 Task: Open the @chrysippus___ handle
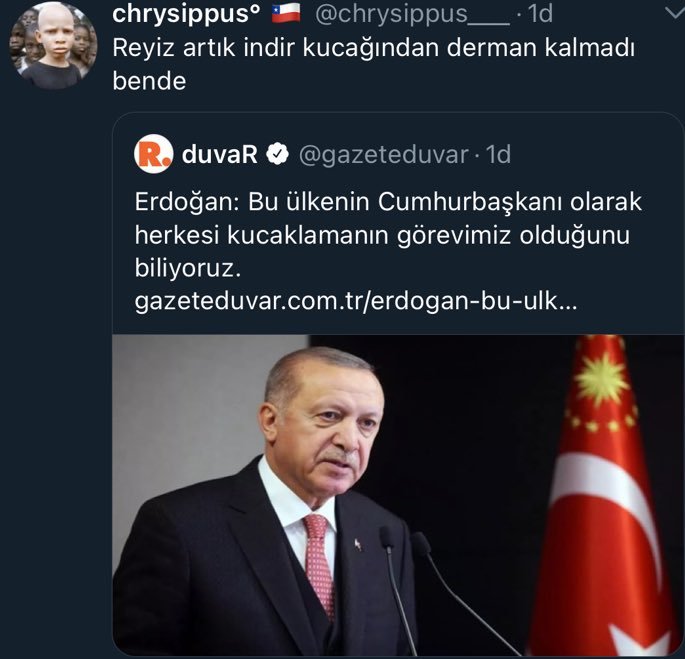coord(412,14)
